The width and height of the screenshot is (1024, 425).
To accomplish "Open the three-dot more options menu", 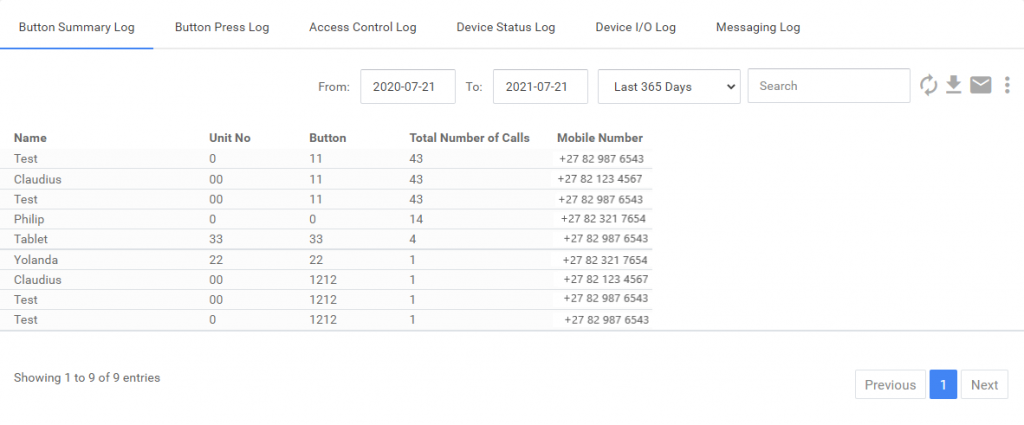I will pos(1006,86).
